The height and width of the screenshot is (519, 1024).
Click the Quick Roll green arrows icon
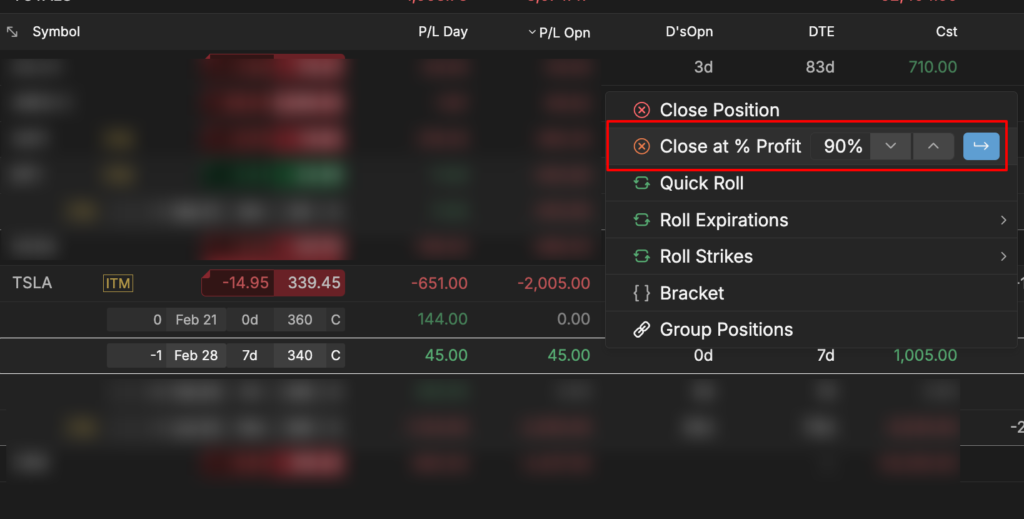pyautogui.click(x=642, y=183)
